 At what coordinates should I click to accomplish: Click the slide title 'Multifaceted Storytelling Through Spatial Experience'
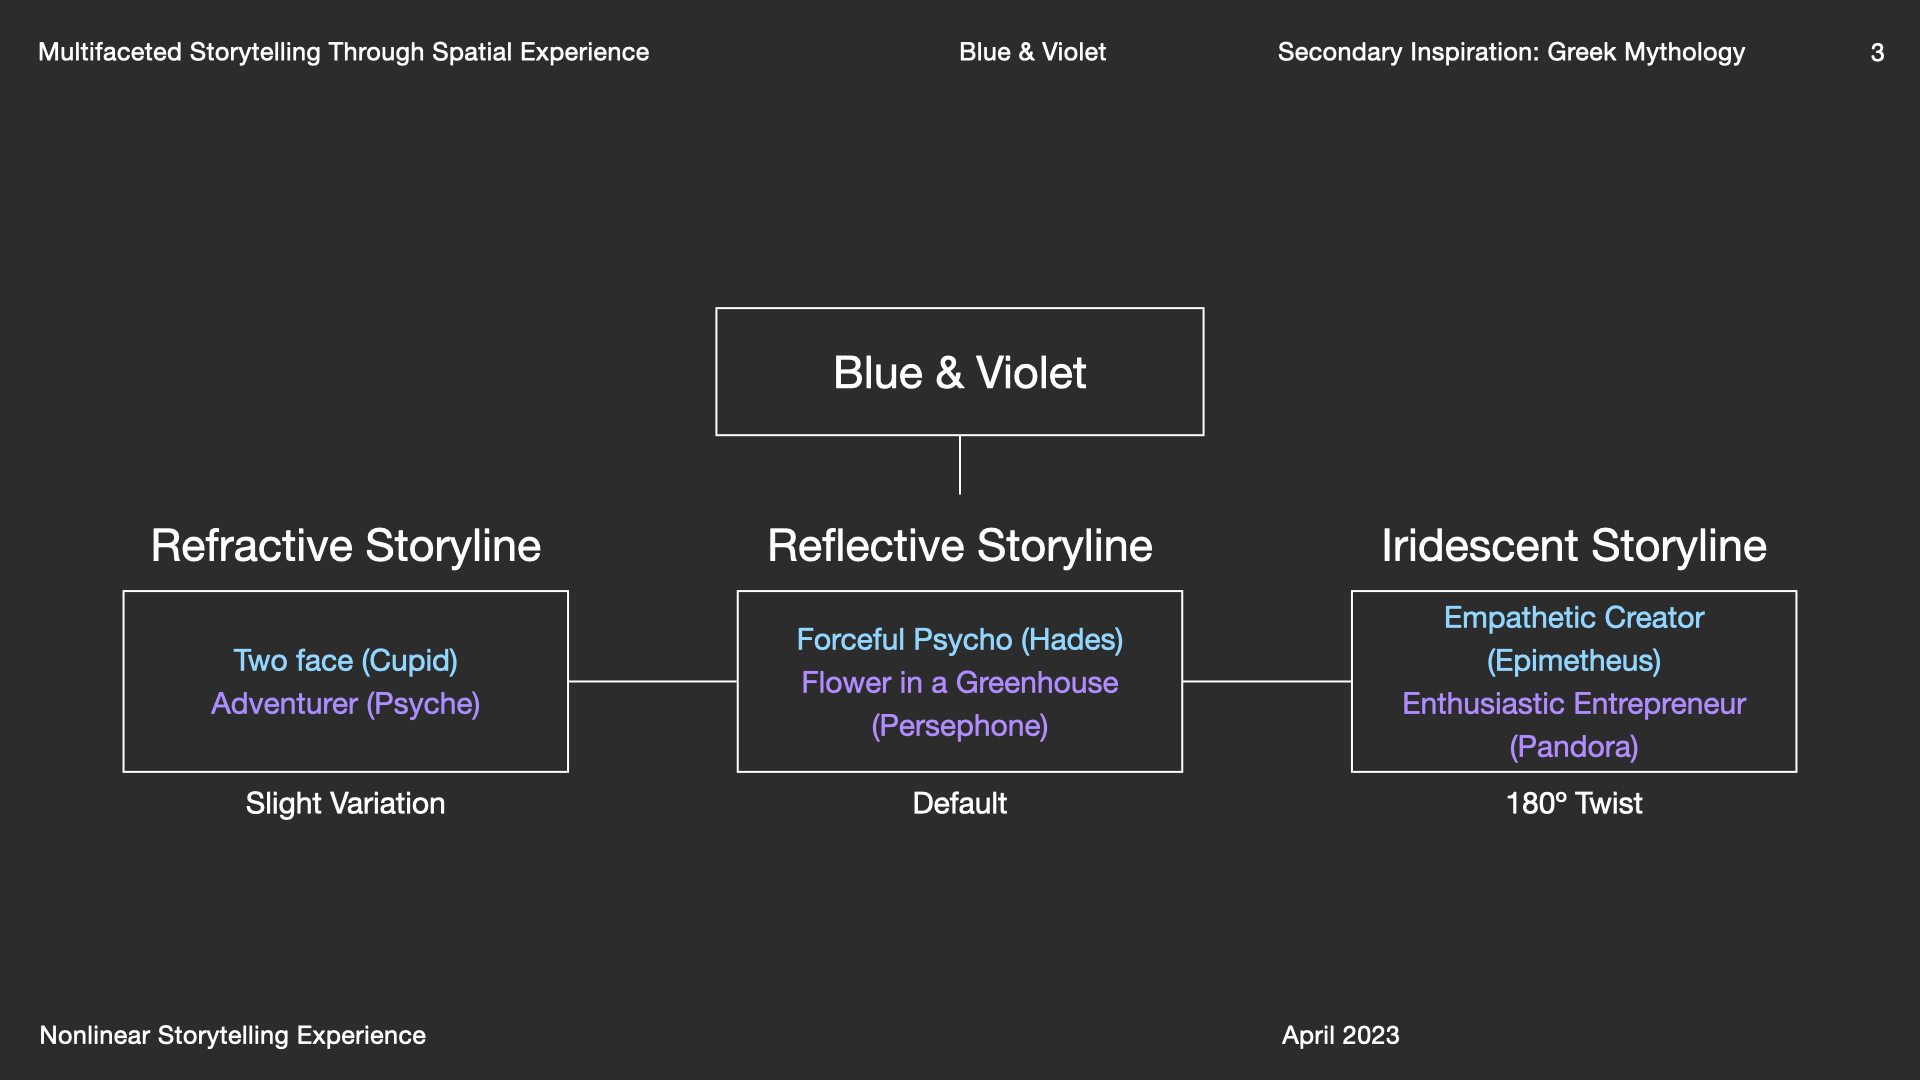click(x=343, y=52)
